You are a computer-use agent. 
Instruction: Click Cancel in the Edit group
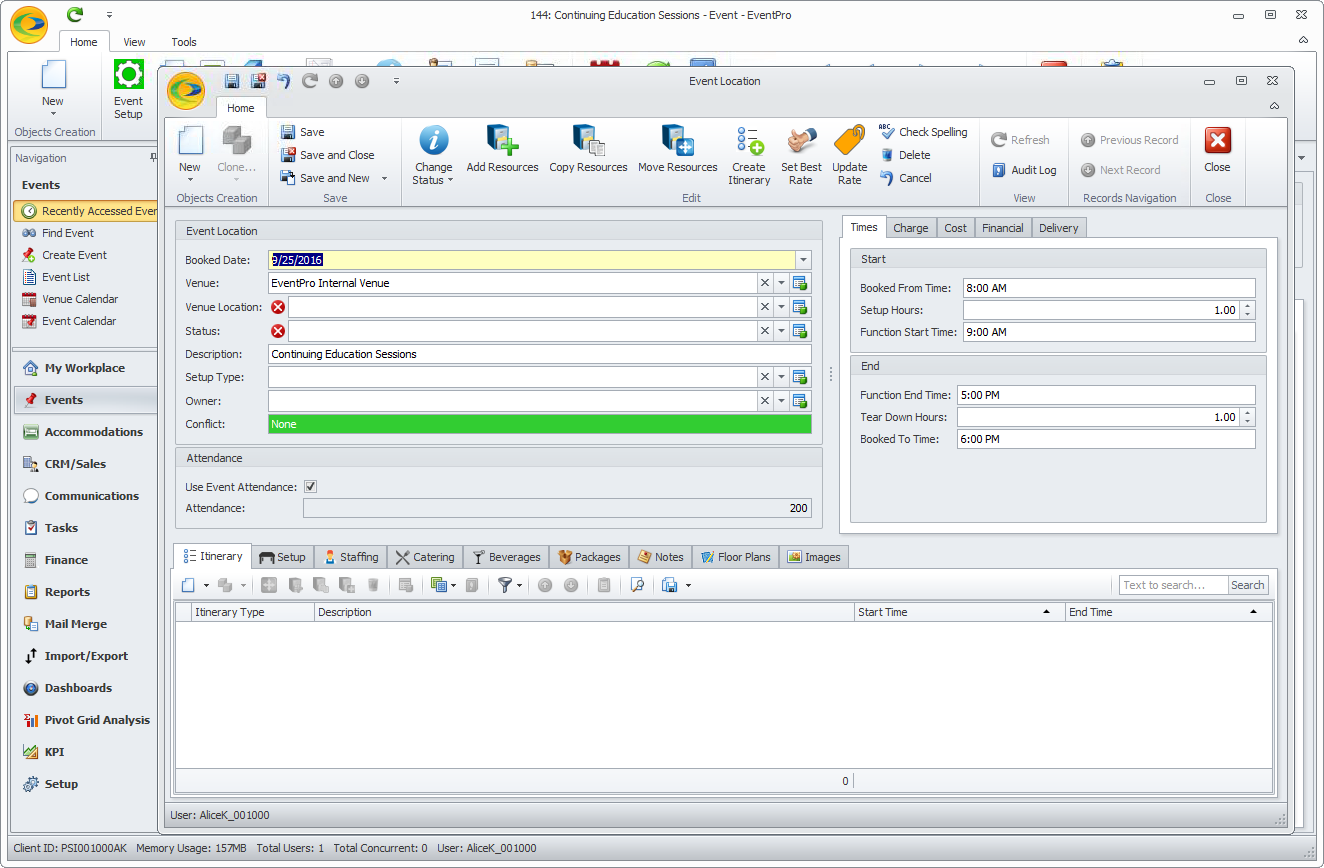point(905,178)
